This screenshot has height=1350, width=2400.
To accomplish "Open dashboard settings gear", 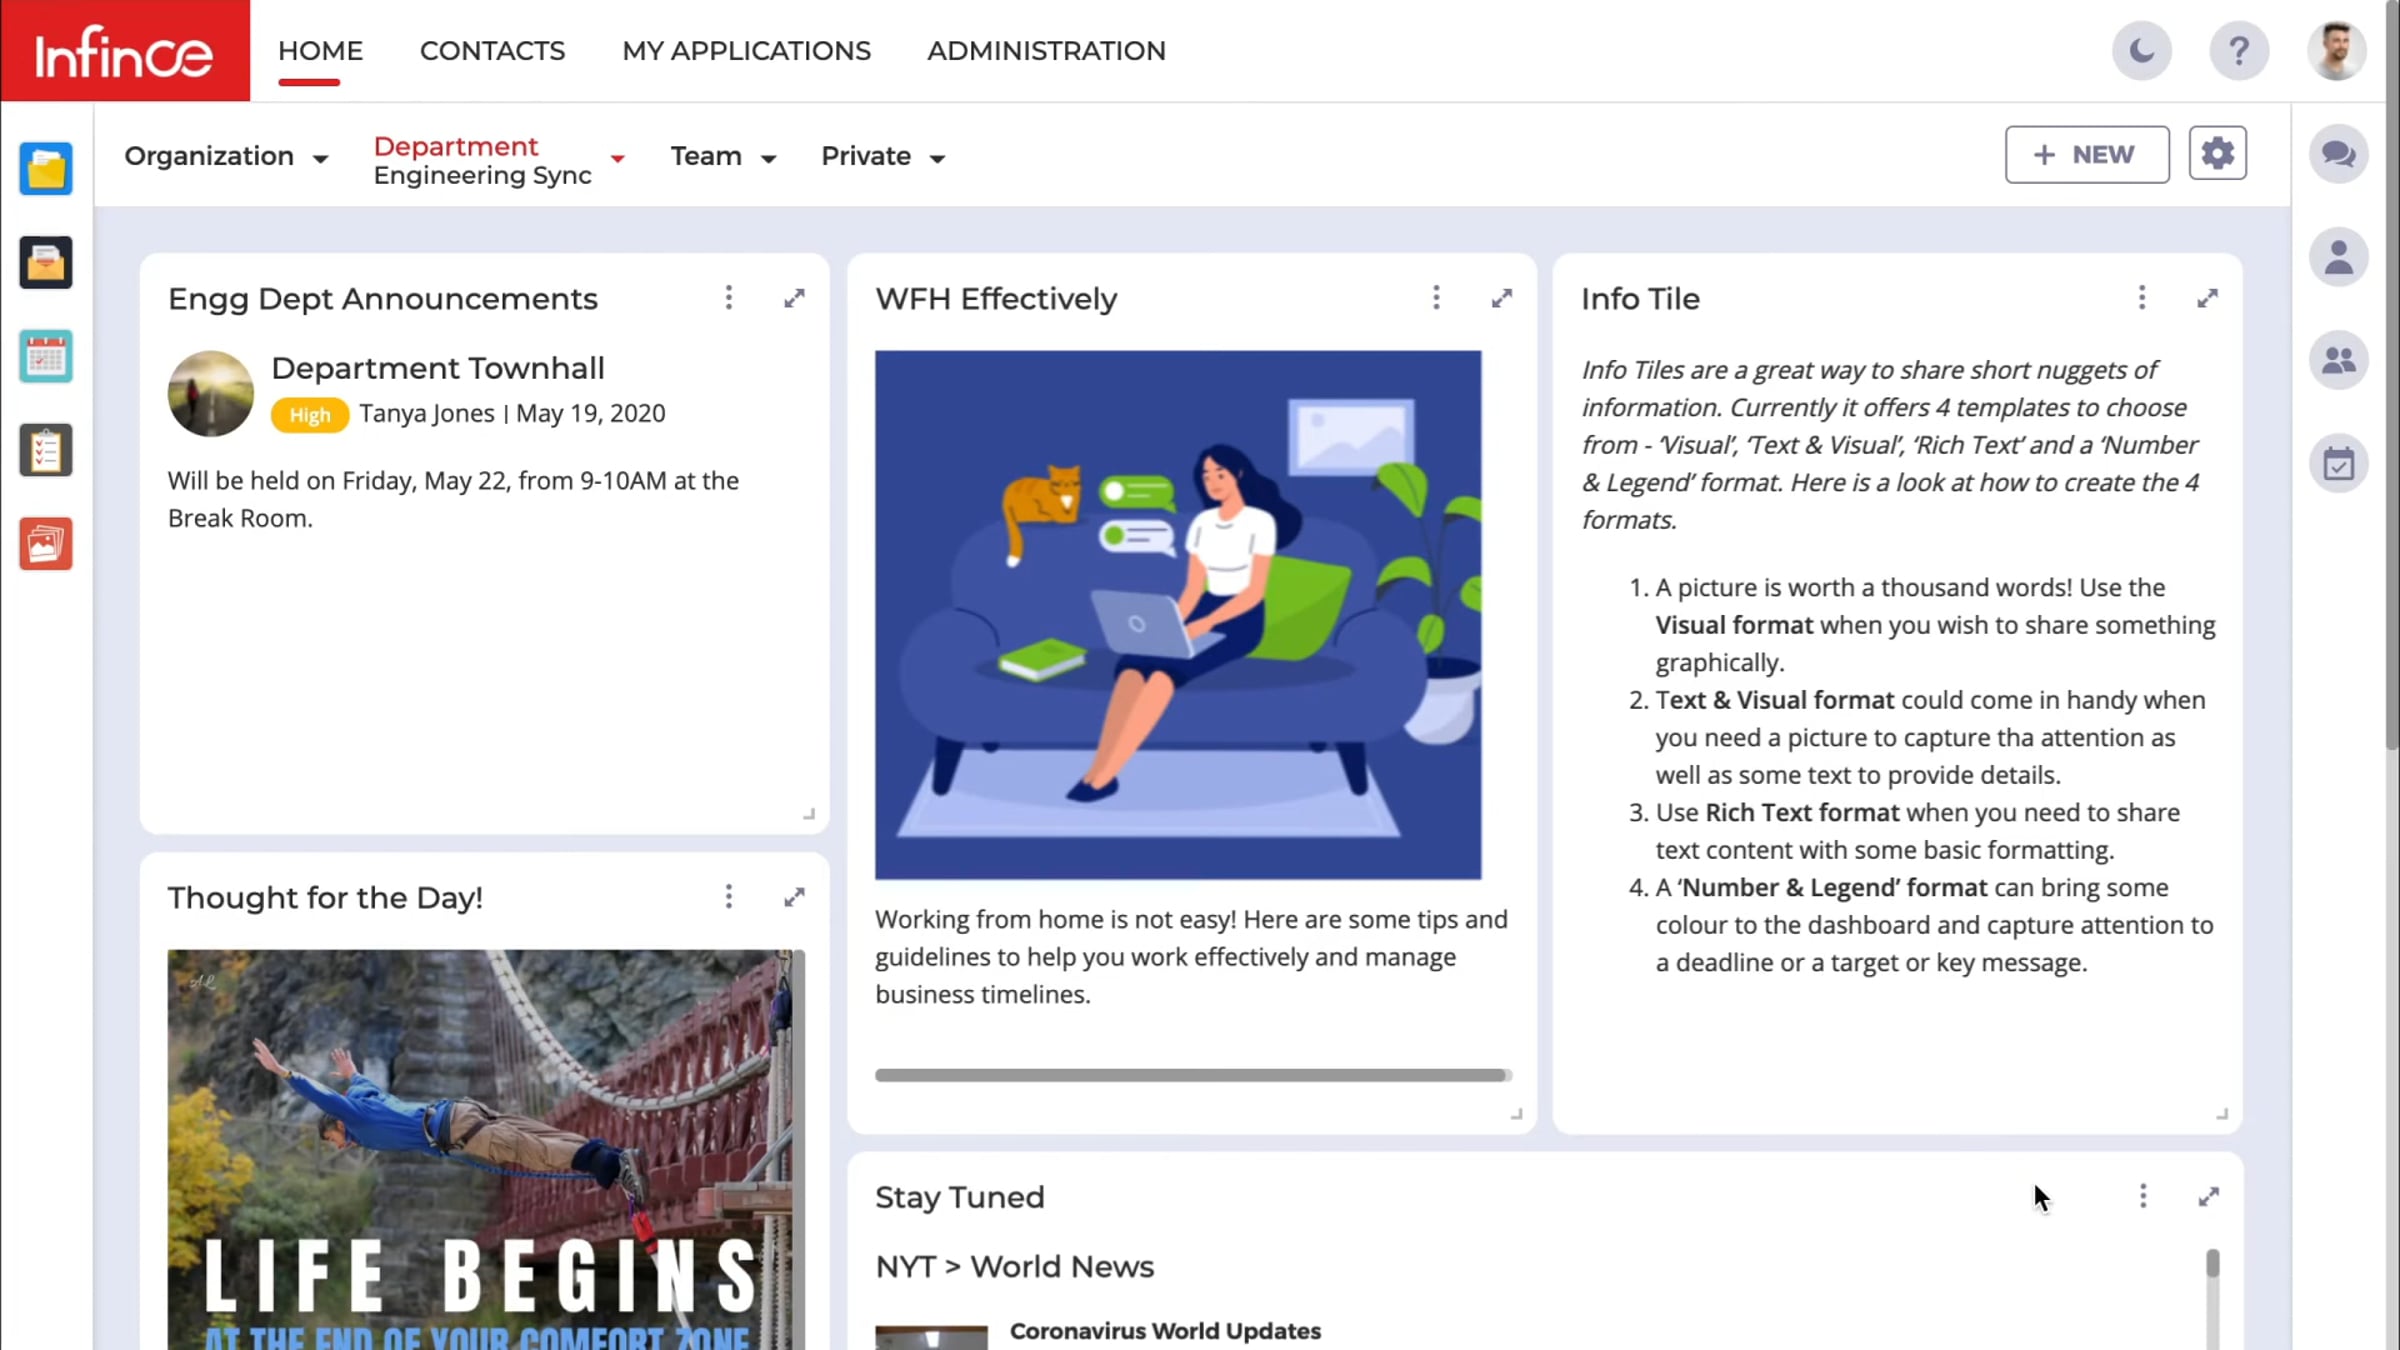I will [2218, 153].
